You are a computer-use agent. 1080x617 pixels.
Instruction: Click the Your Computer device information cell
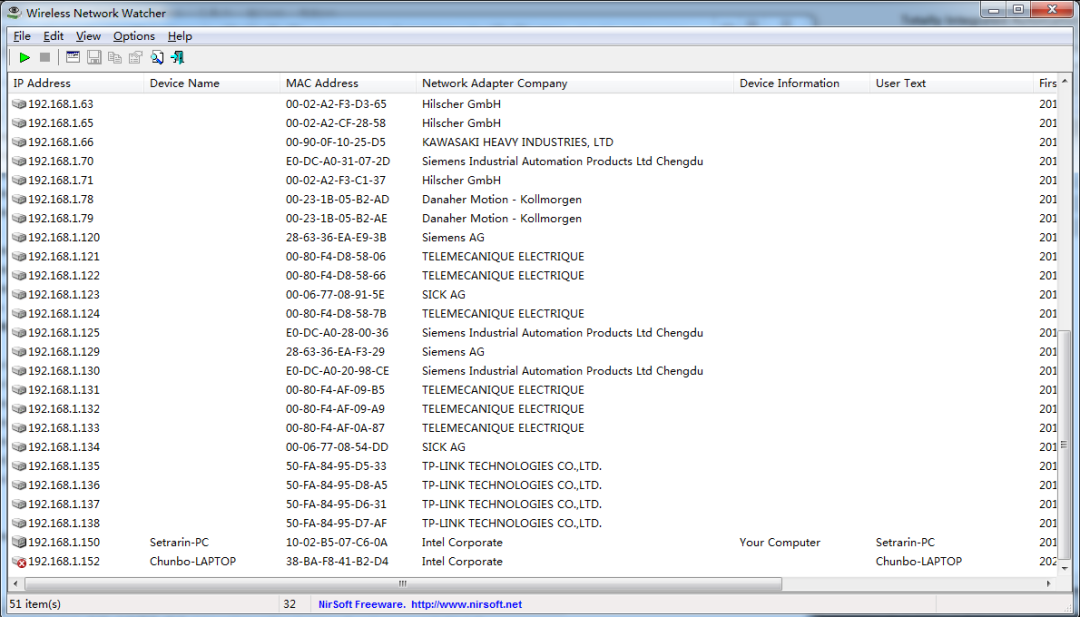(x=780, y=543)
